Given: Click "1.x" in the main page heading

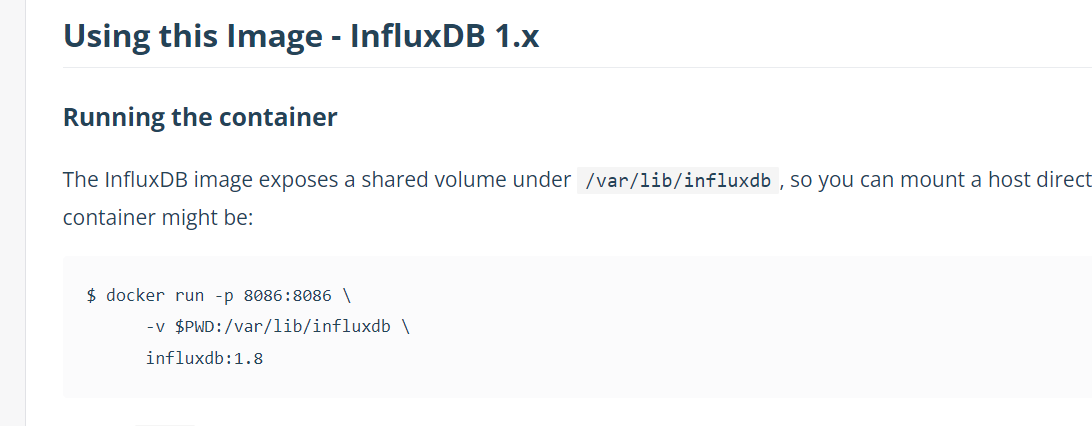Looking at the screenshot, I should [517, 36].
